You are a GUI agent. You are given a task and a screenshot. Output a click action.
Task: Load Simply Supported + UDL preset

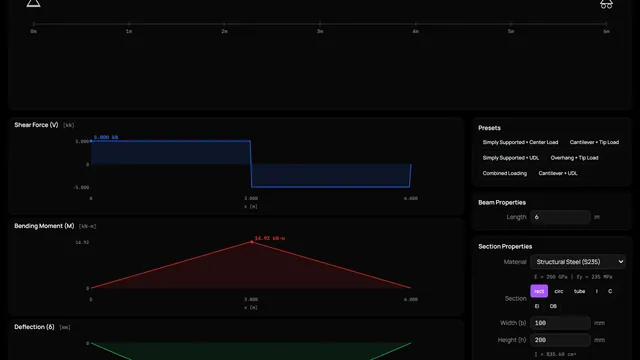click(511, 158)
